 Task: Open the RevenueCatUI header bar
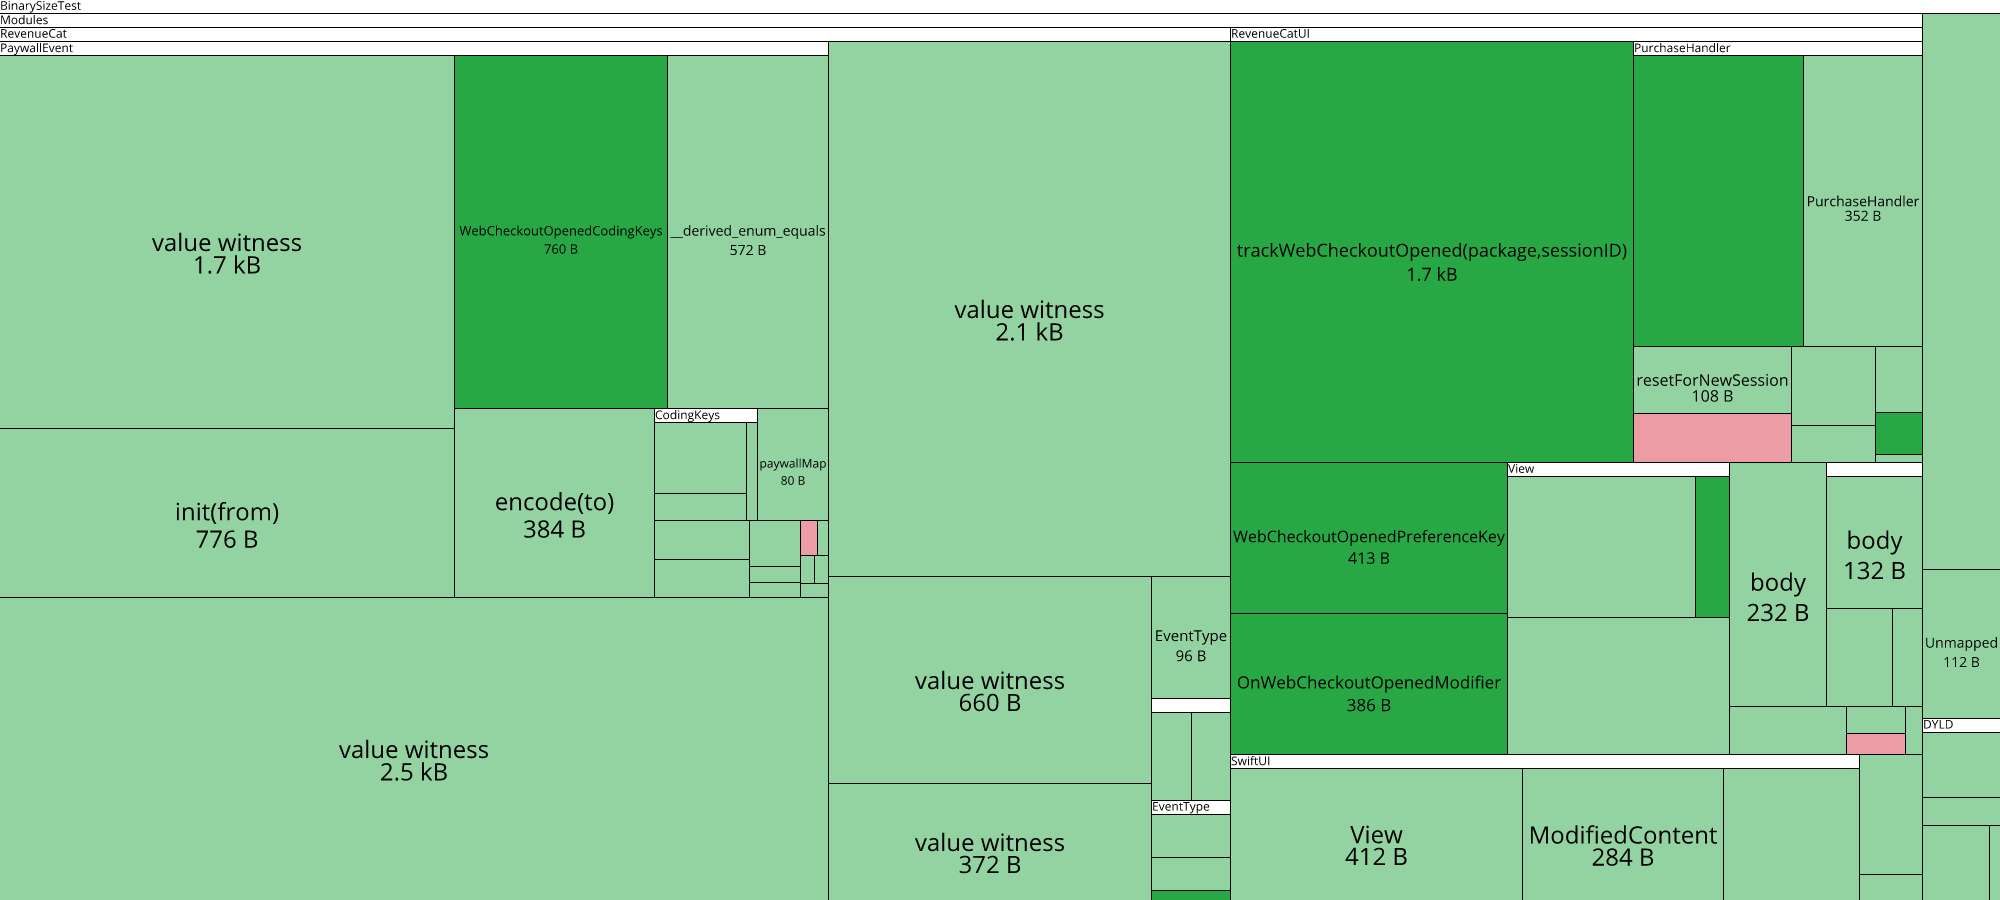[1576, 34]
